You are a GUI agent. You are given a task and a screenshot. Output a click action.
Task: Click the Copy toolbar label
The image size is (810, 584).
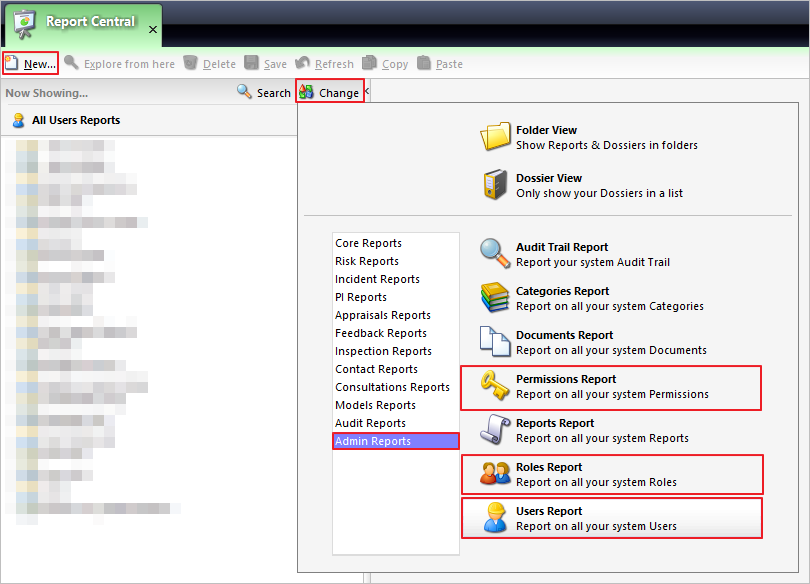pos(395,65)
